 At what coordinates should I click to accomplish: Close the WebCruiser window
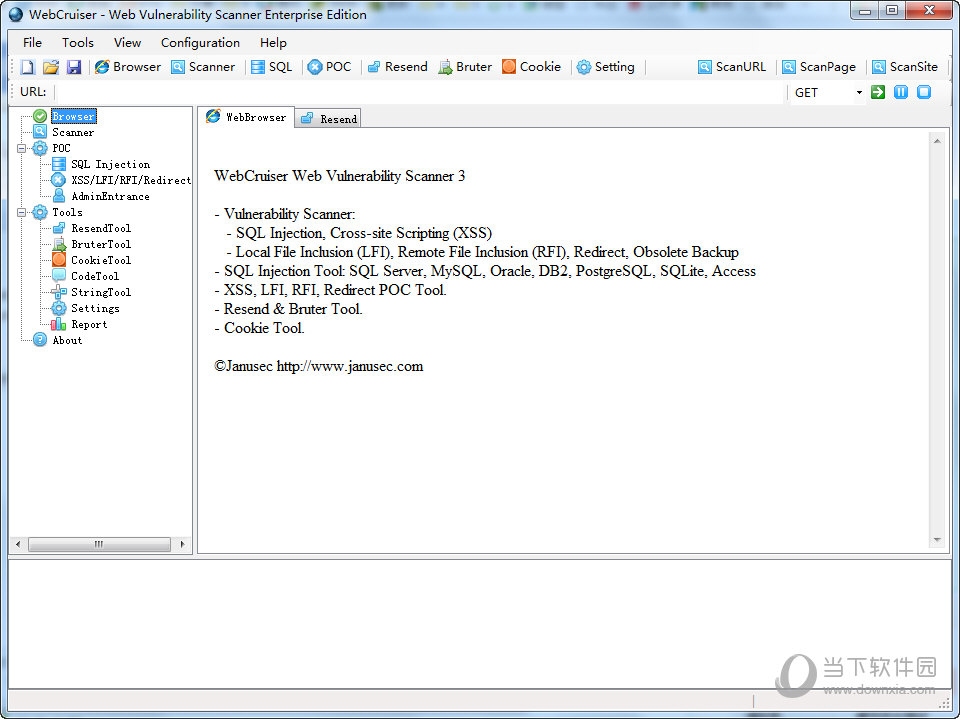click(929, 11)
